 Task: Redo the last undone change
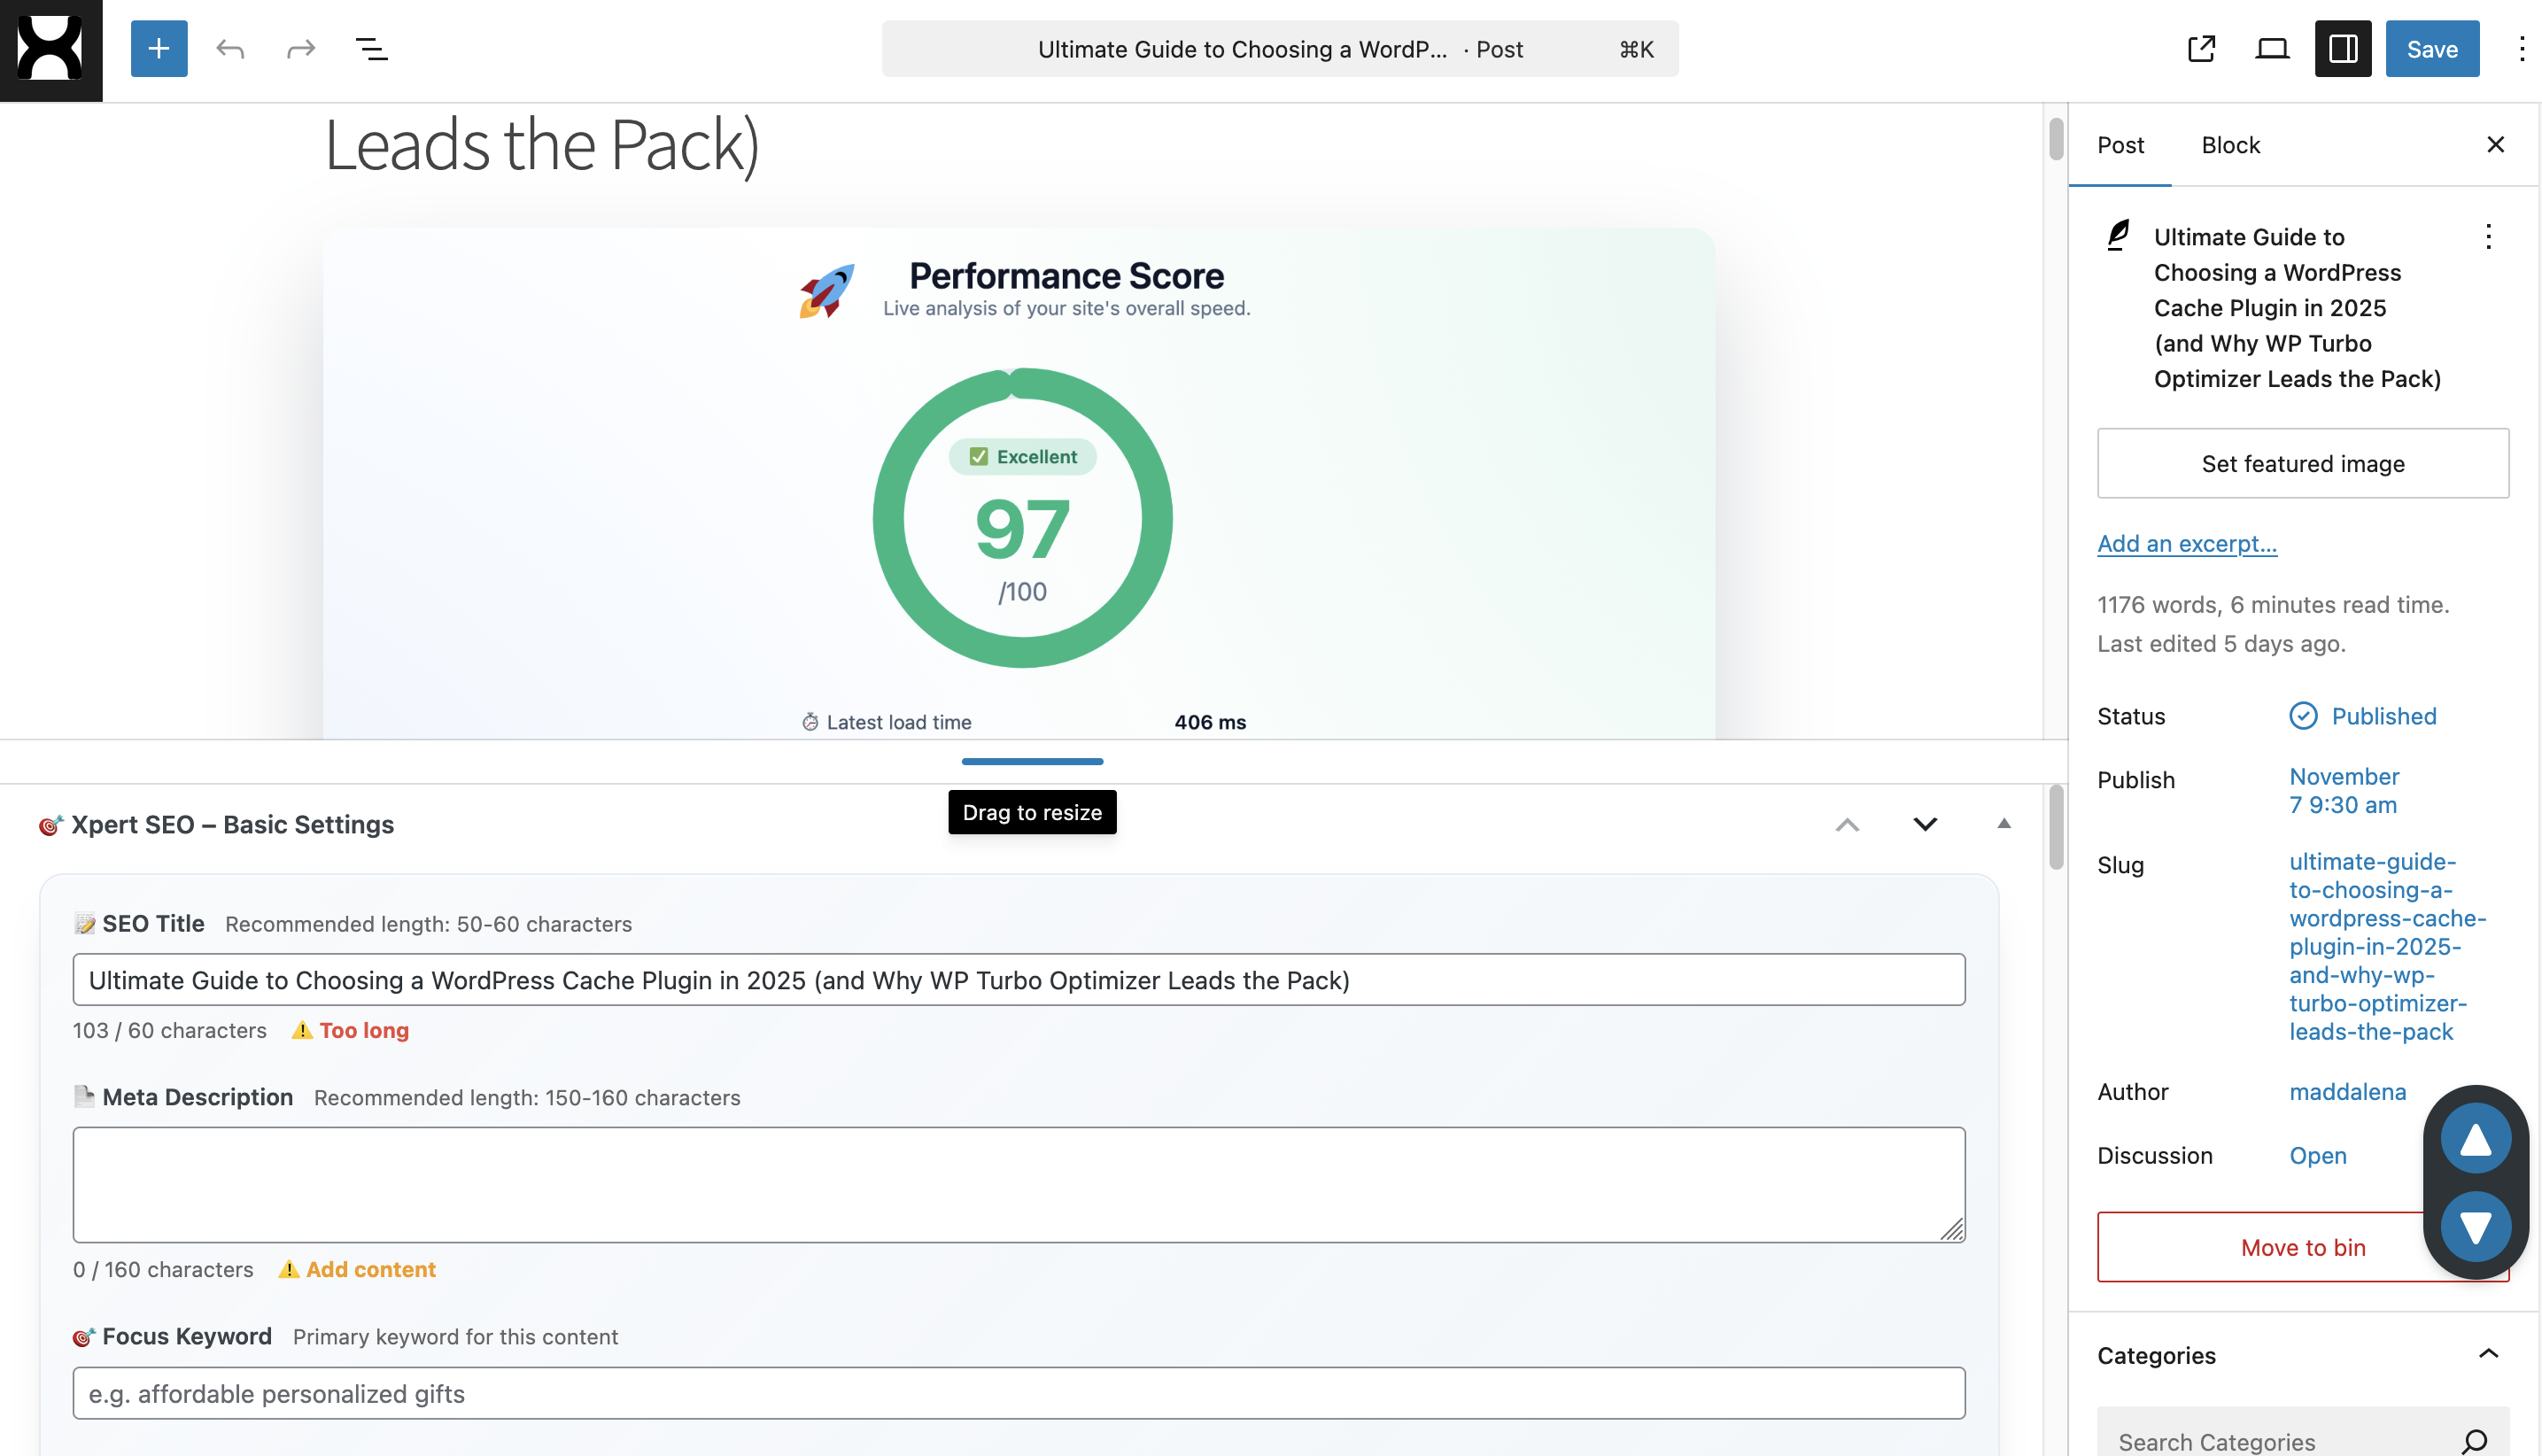point(301,49)
